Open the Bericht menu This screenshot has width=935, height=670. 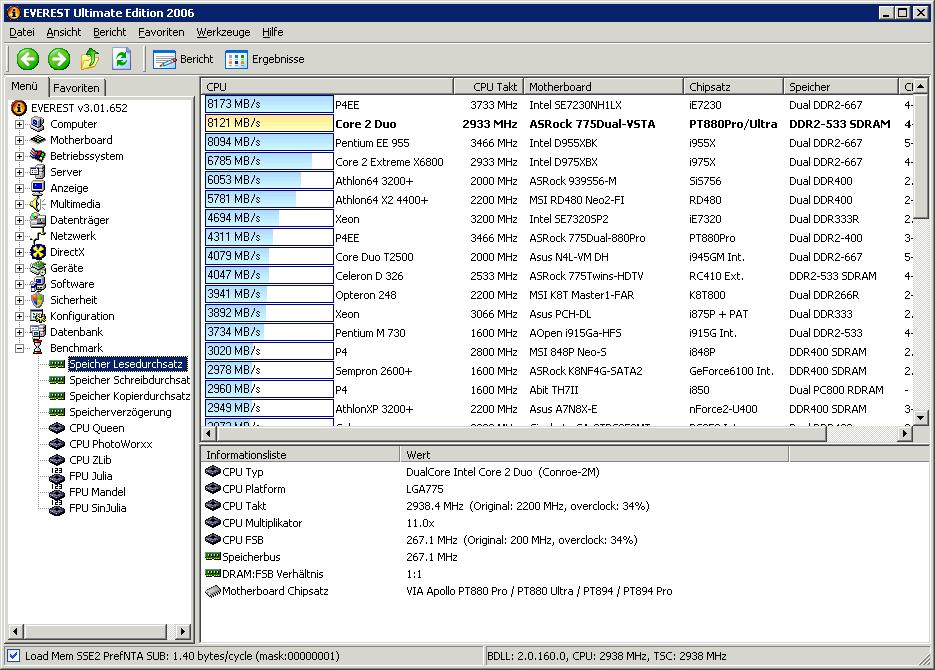click(110, 32)
